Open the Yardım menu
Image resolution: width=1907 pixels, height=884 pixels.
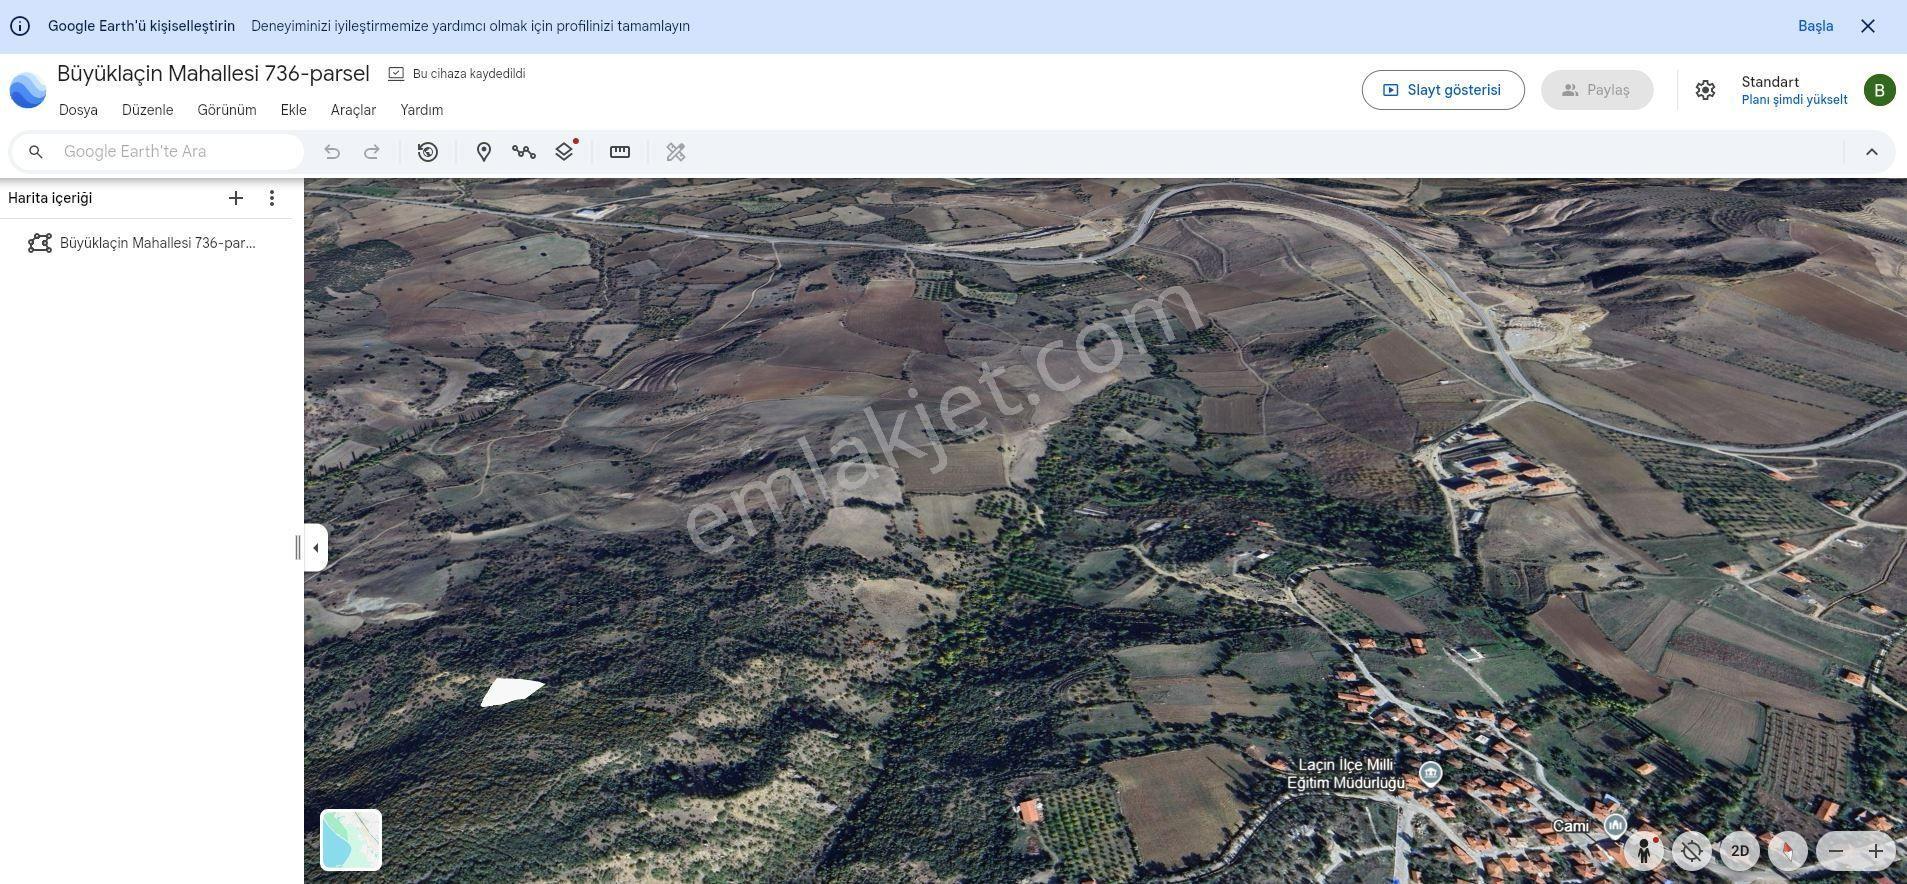[422, 110]
